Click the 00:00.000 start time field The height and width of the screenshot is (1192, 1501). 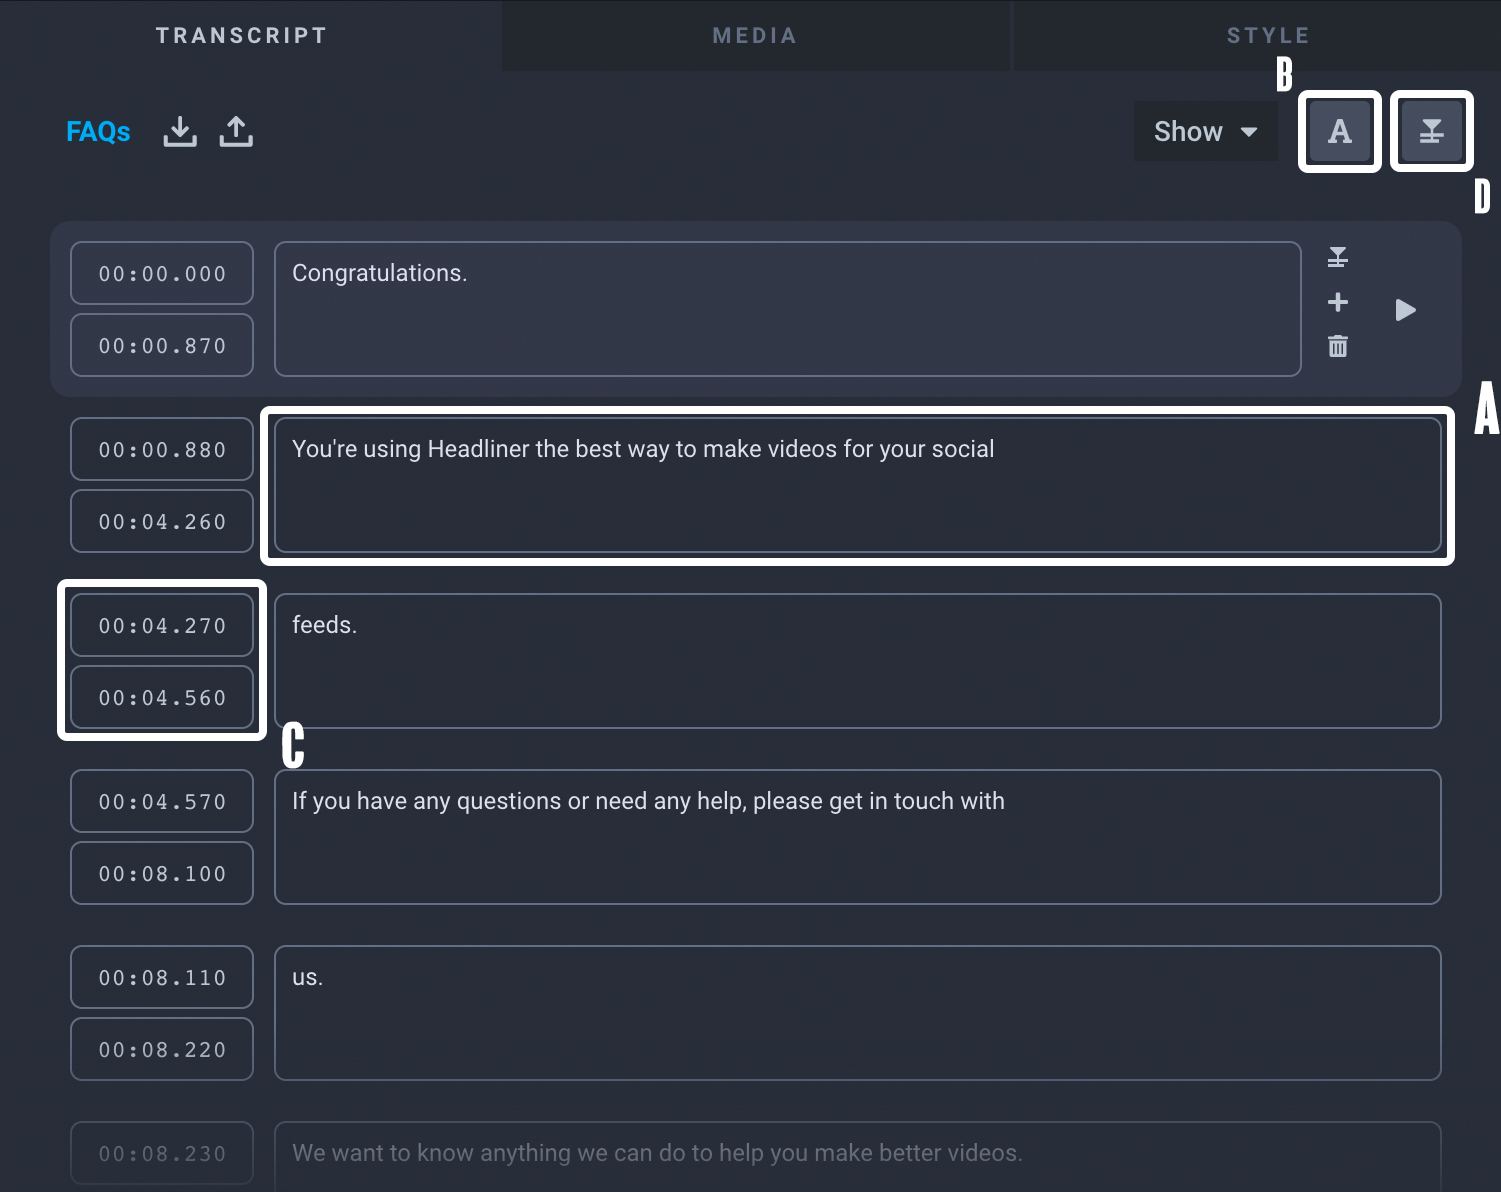click(x=162, y=273)
